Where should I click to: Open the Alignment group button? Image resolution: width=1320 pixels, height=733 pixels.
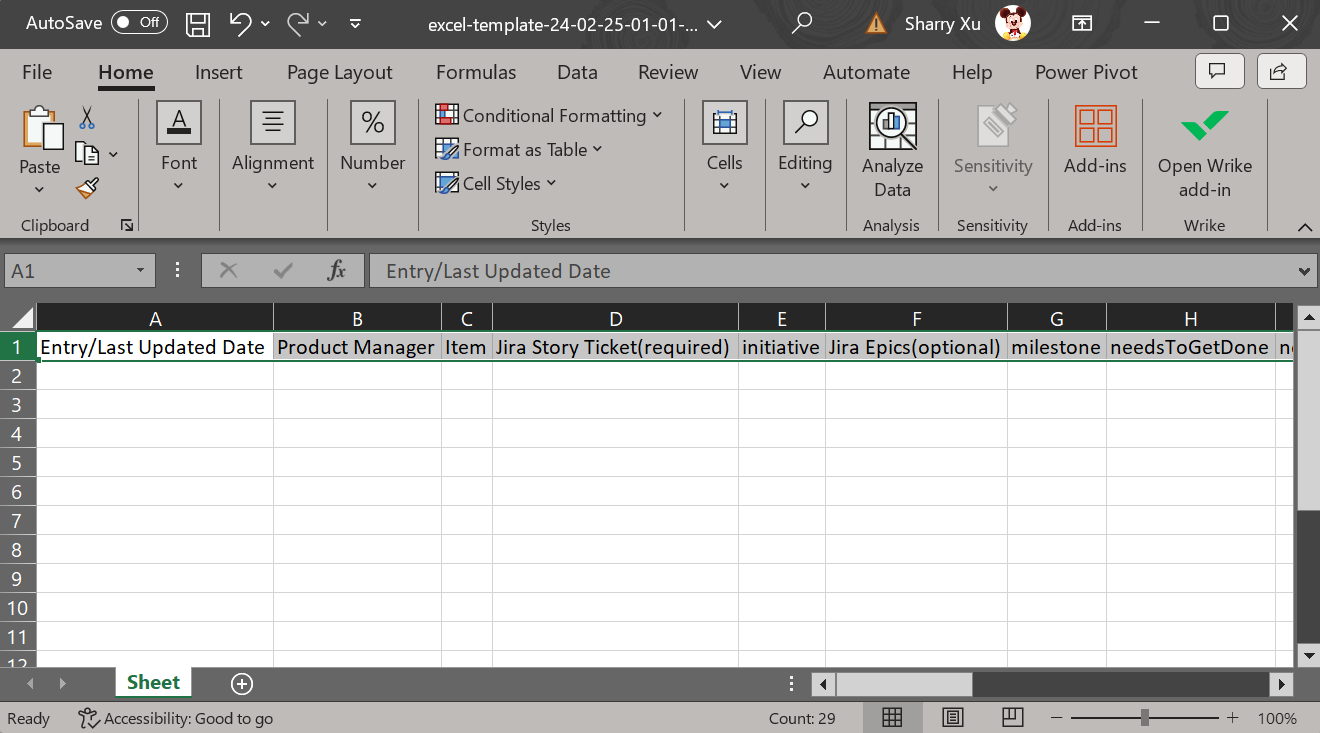[x=273, y=147]
